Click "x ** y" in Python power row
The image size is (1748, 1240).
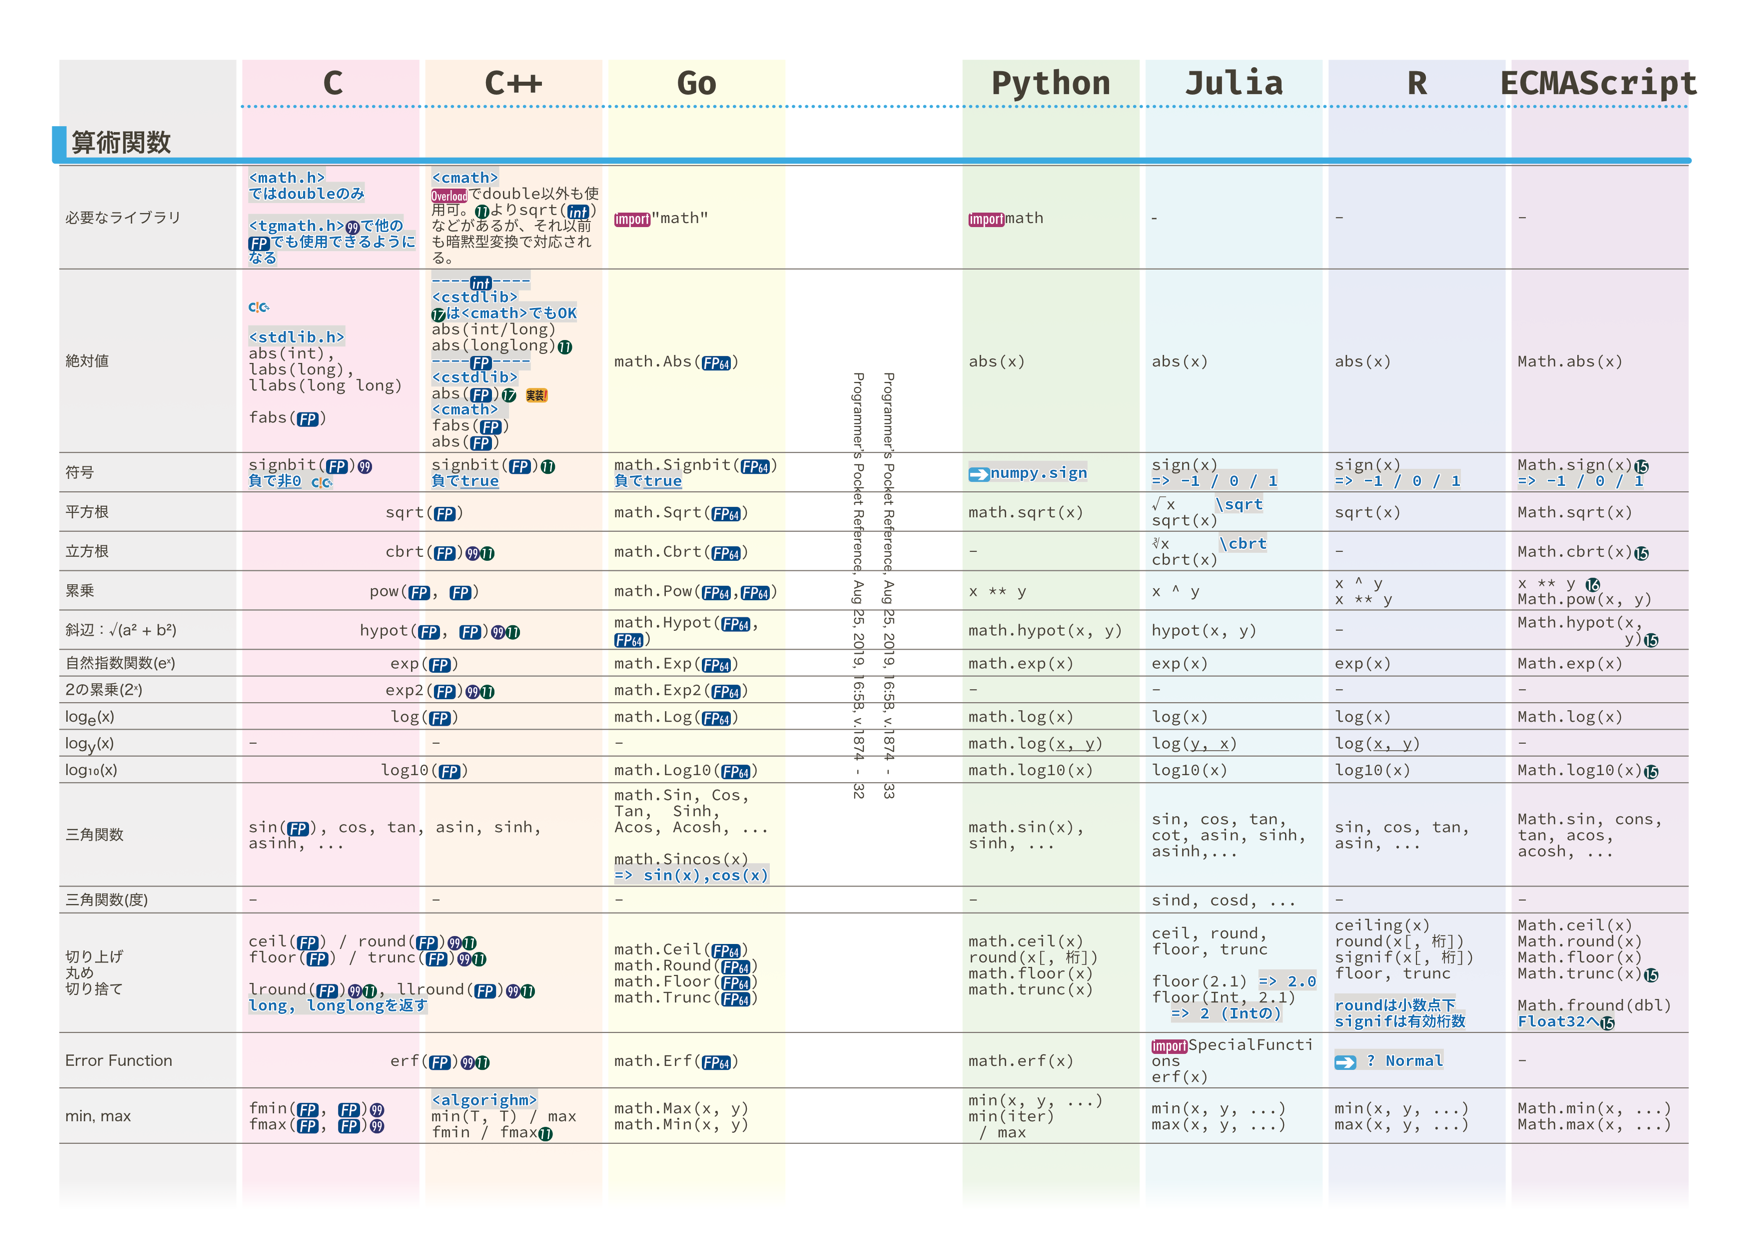[997, 592]
